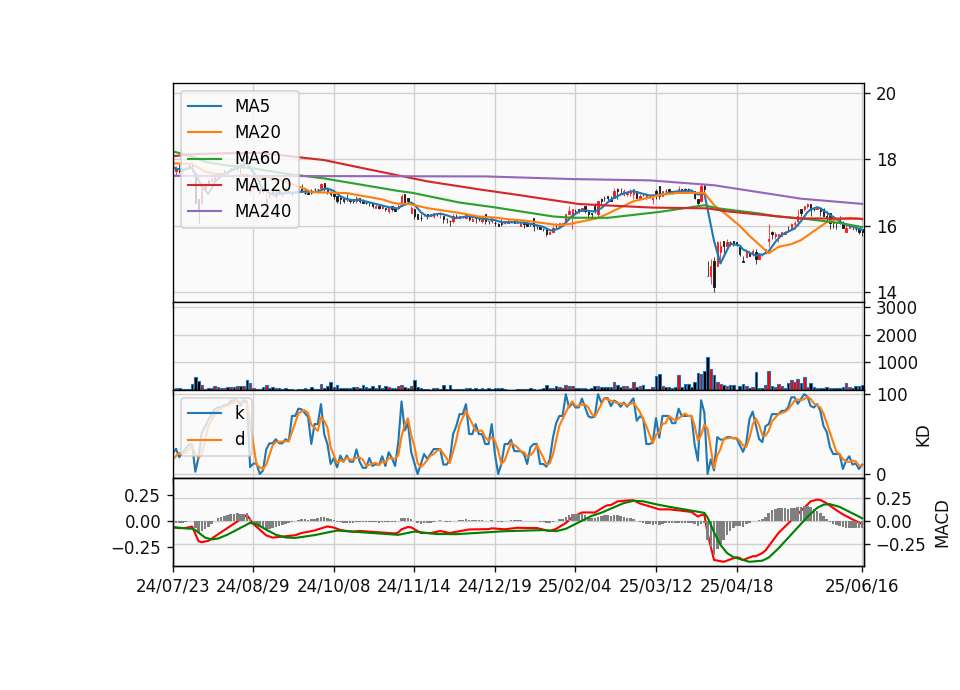This screenshot has height=690, width=960.
Task: Click the 24/08/29 date tick label
Action: tap(253, 586)
